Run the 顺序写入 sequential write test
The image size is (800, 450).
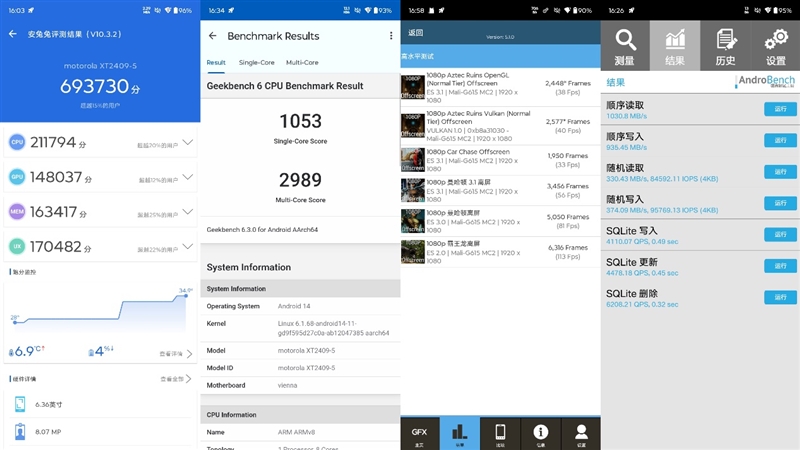click(x=780, y=140)
